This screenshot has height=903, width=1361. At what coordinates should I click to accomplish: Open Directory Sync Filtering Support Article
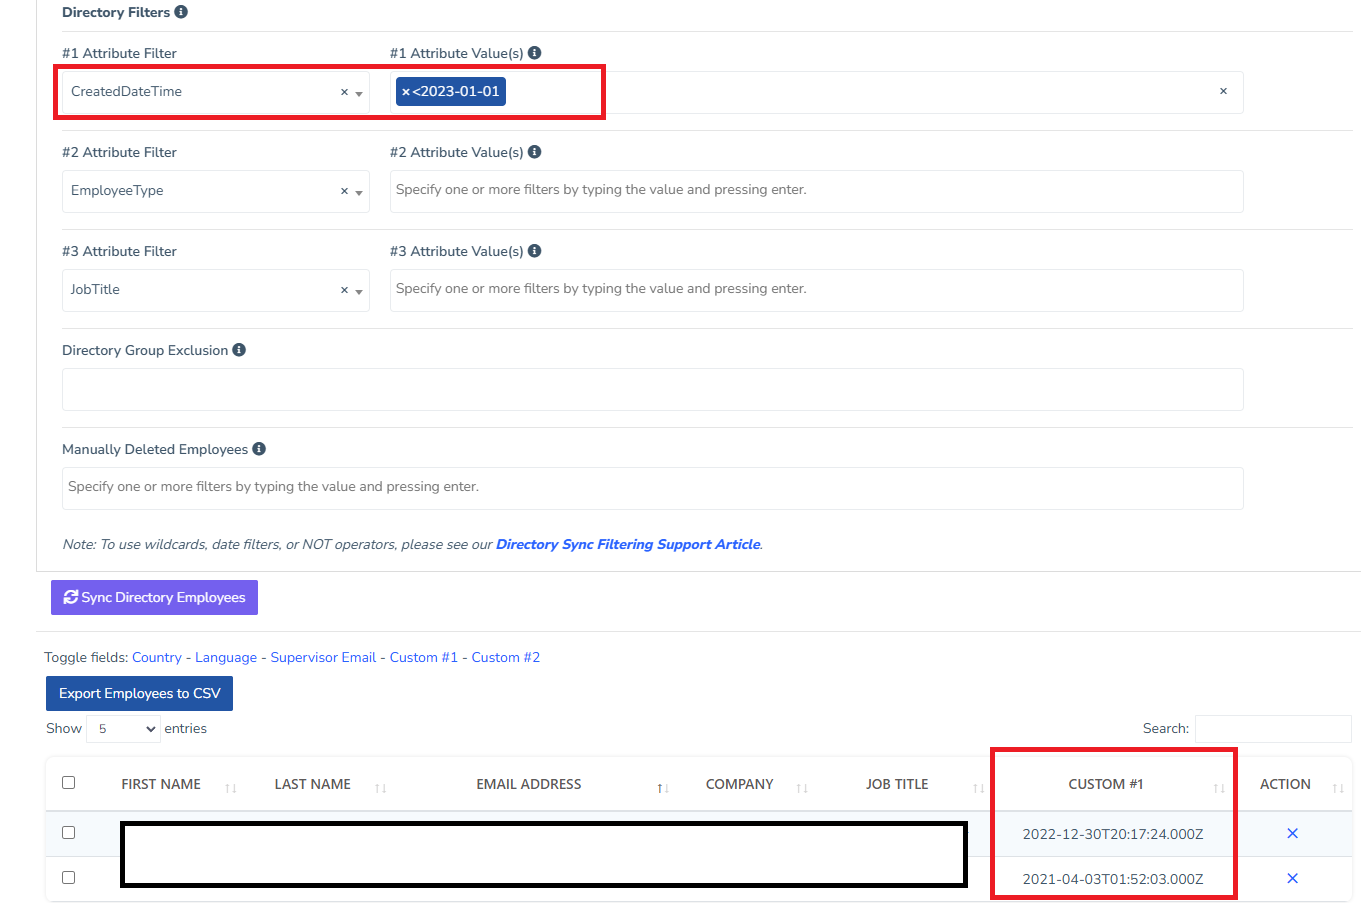pos(628,545)
